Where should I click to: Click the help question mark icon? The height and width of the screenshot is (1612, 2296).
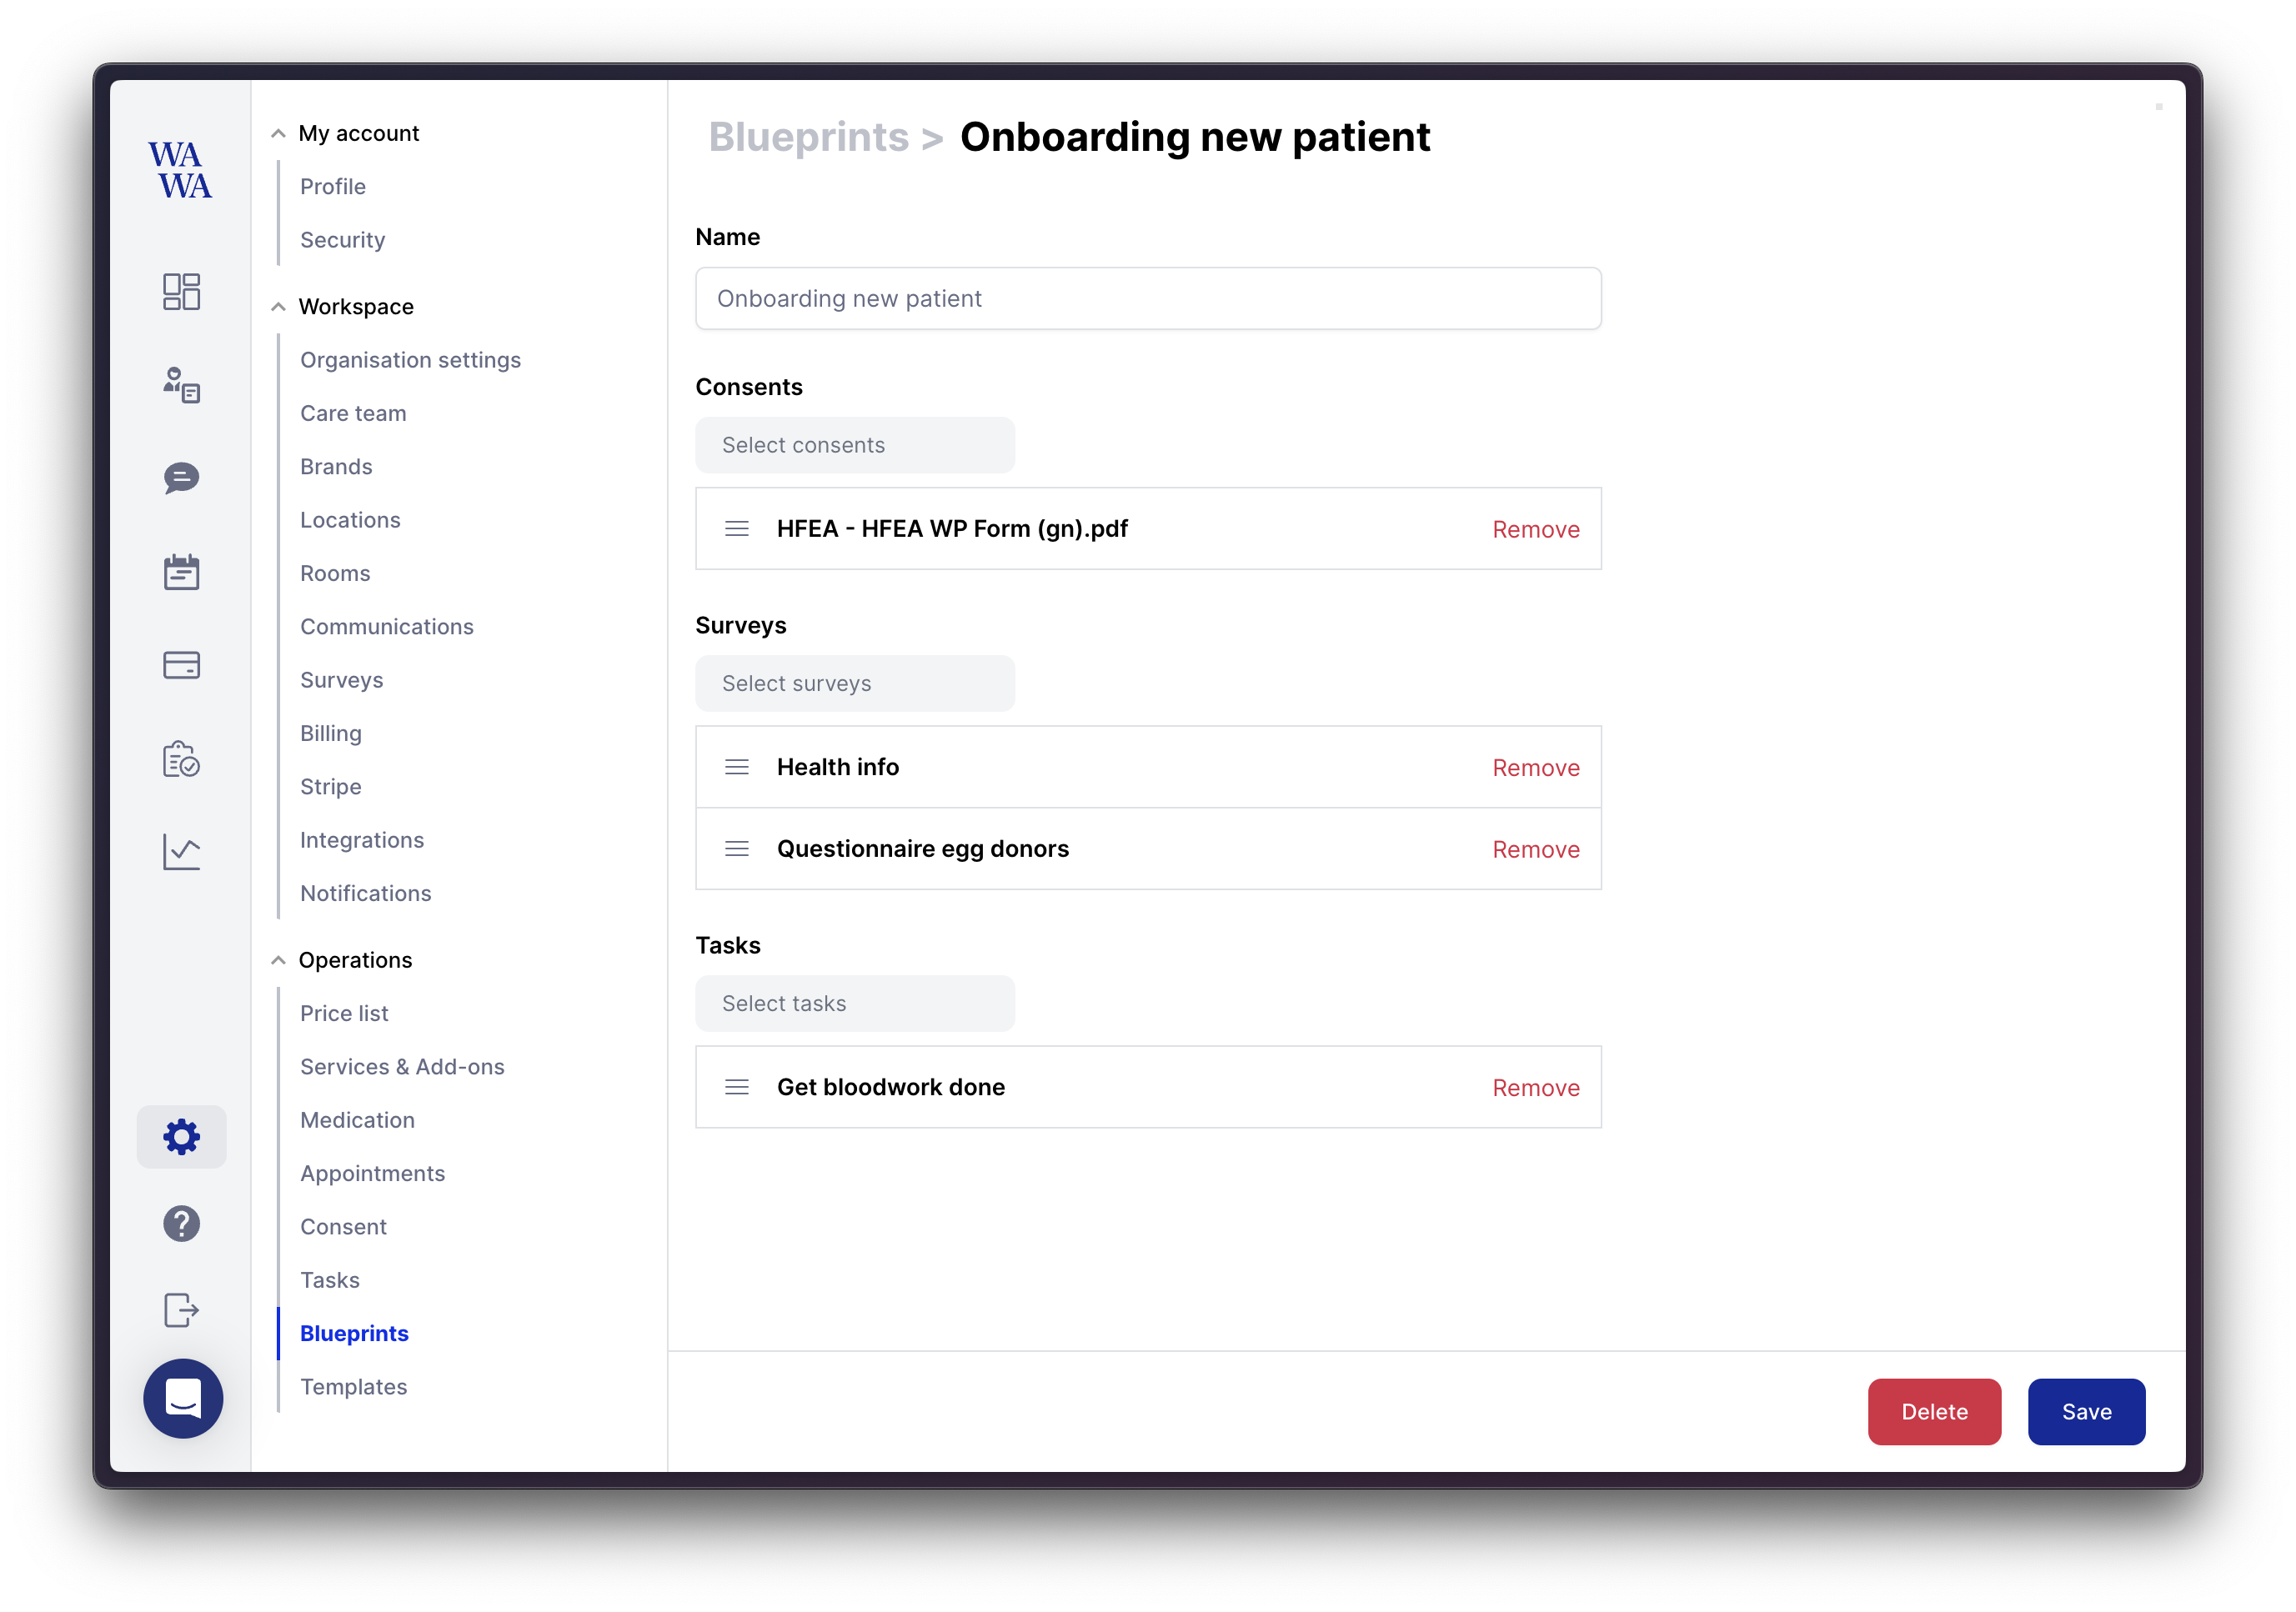[182, 1221]
